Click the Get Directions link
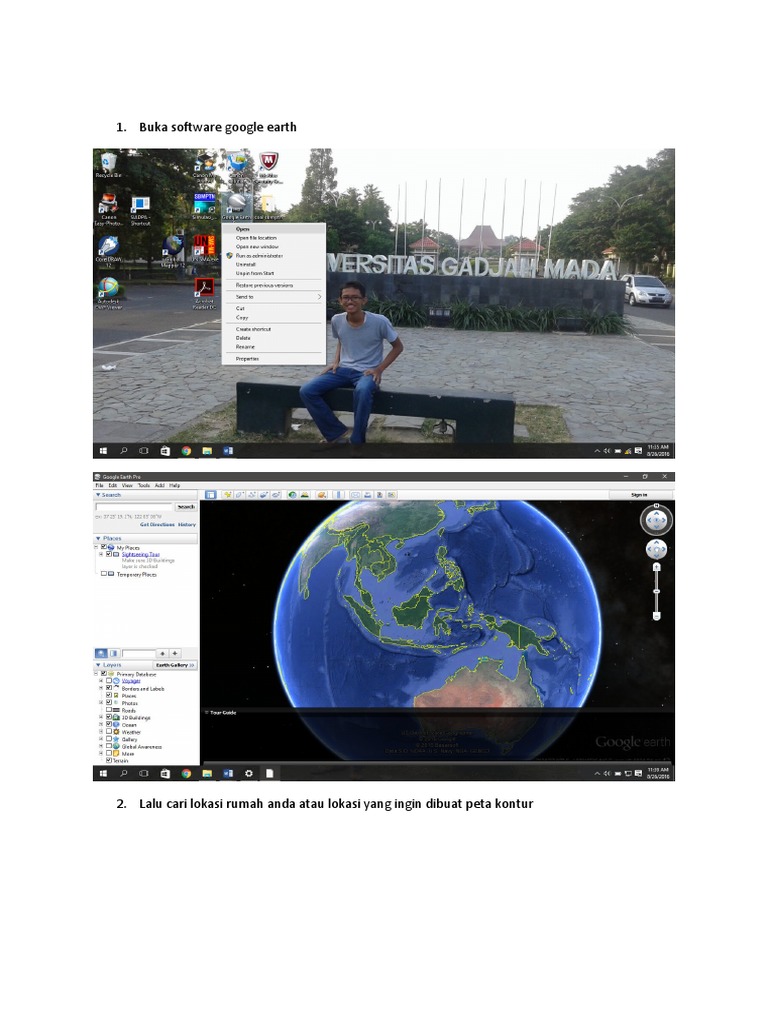The height and width of the screenshot is (1024, 768). point(157,524)
